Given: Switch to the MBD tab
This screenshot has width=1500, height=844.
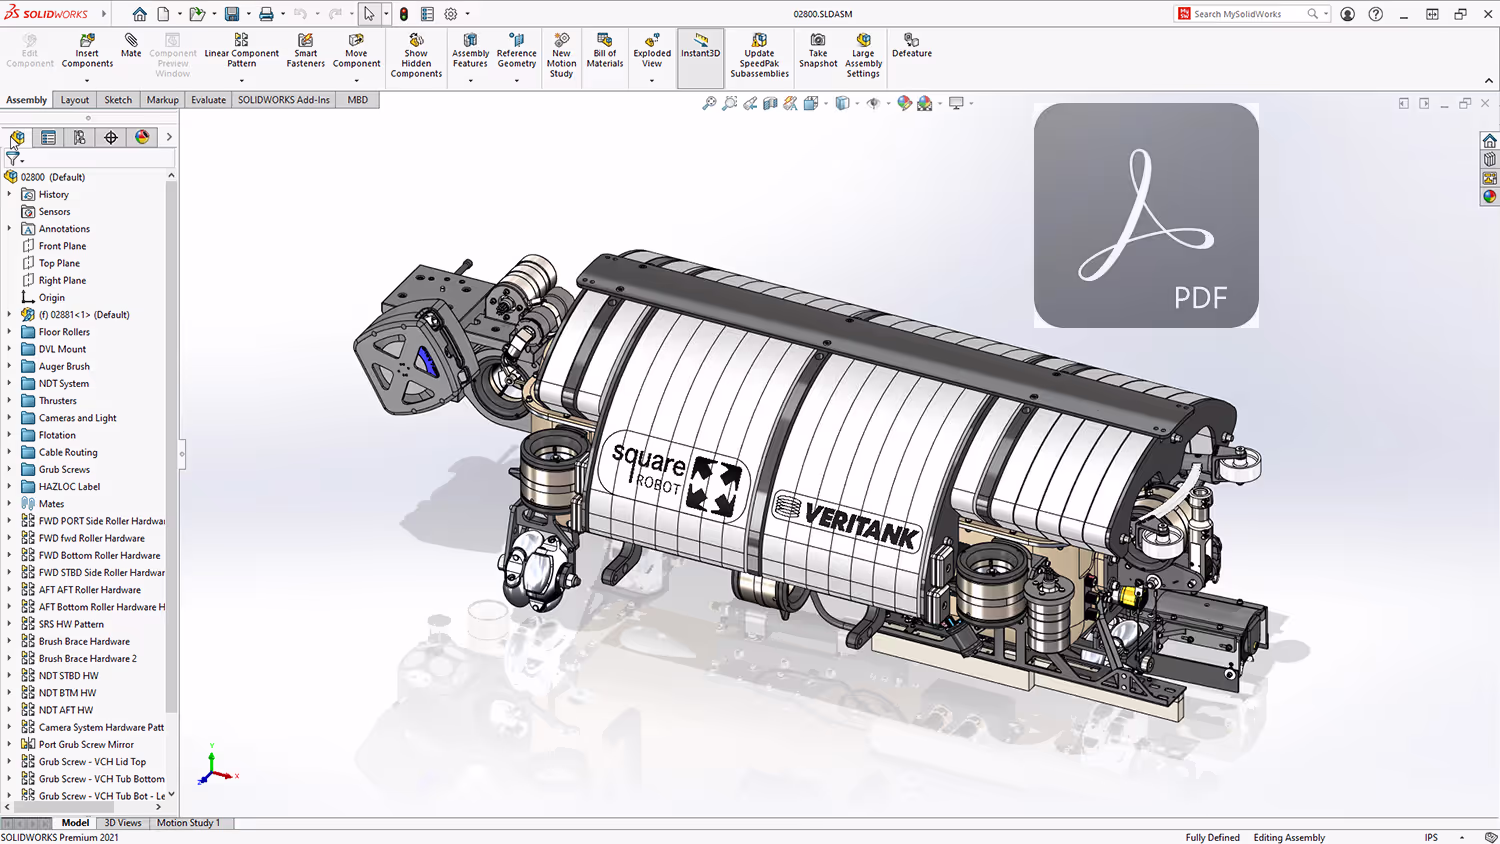Looking at the screenshot, I should pos(358,100).
